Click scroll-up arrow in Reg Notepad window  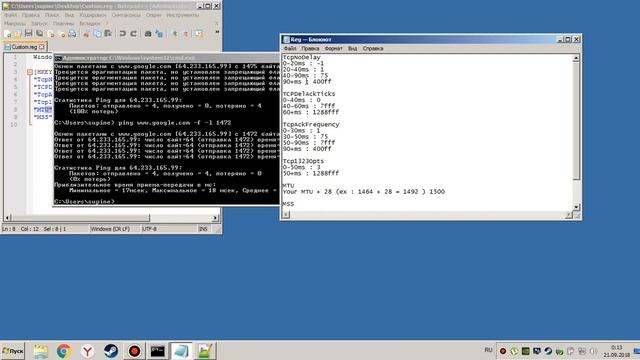pos(576,58)
